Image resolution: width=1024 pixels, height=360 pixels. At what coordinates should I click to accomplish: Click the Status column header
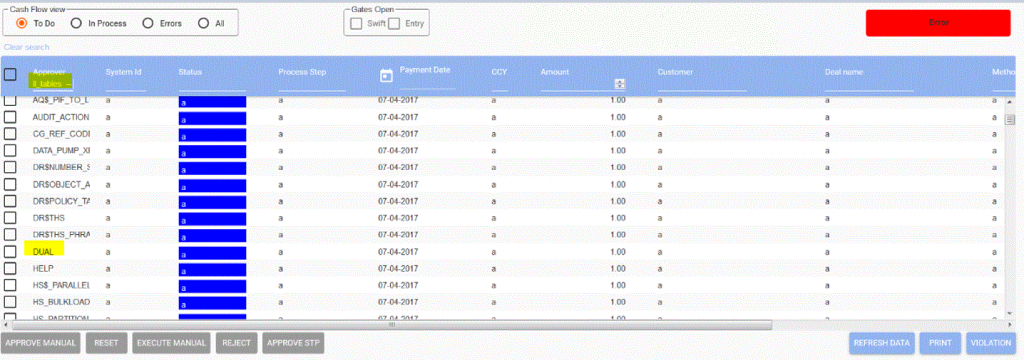pos(190,71)
